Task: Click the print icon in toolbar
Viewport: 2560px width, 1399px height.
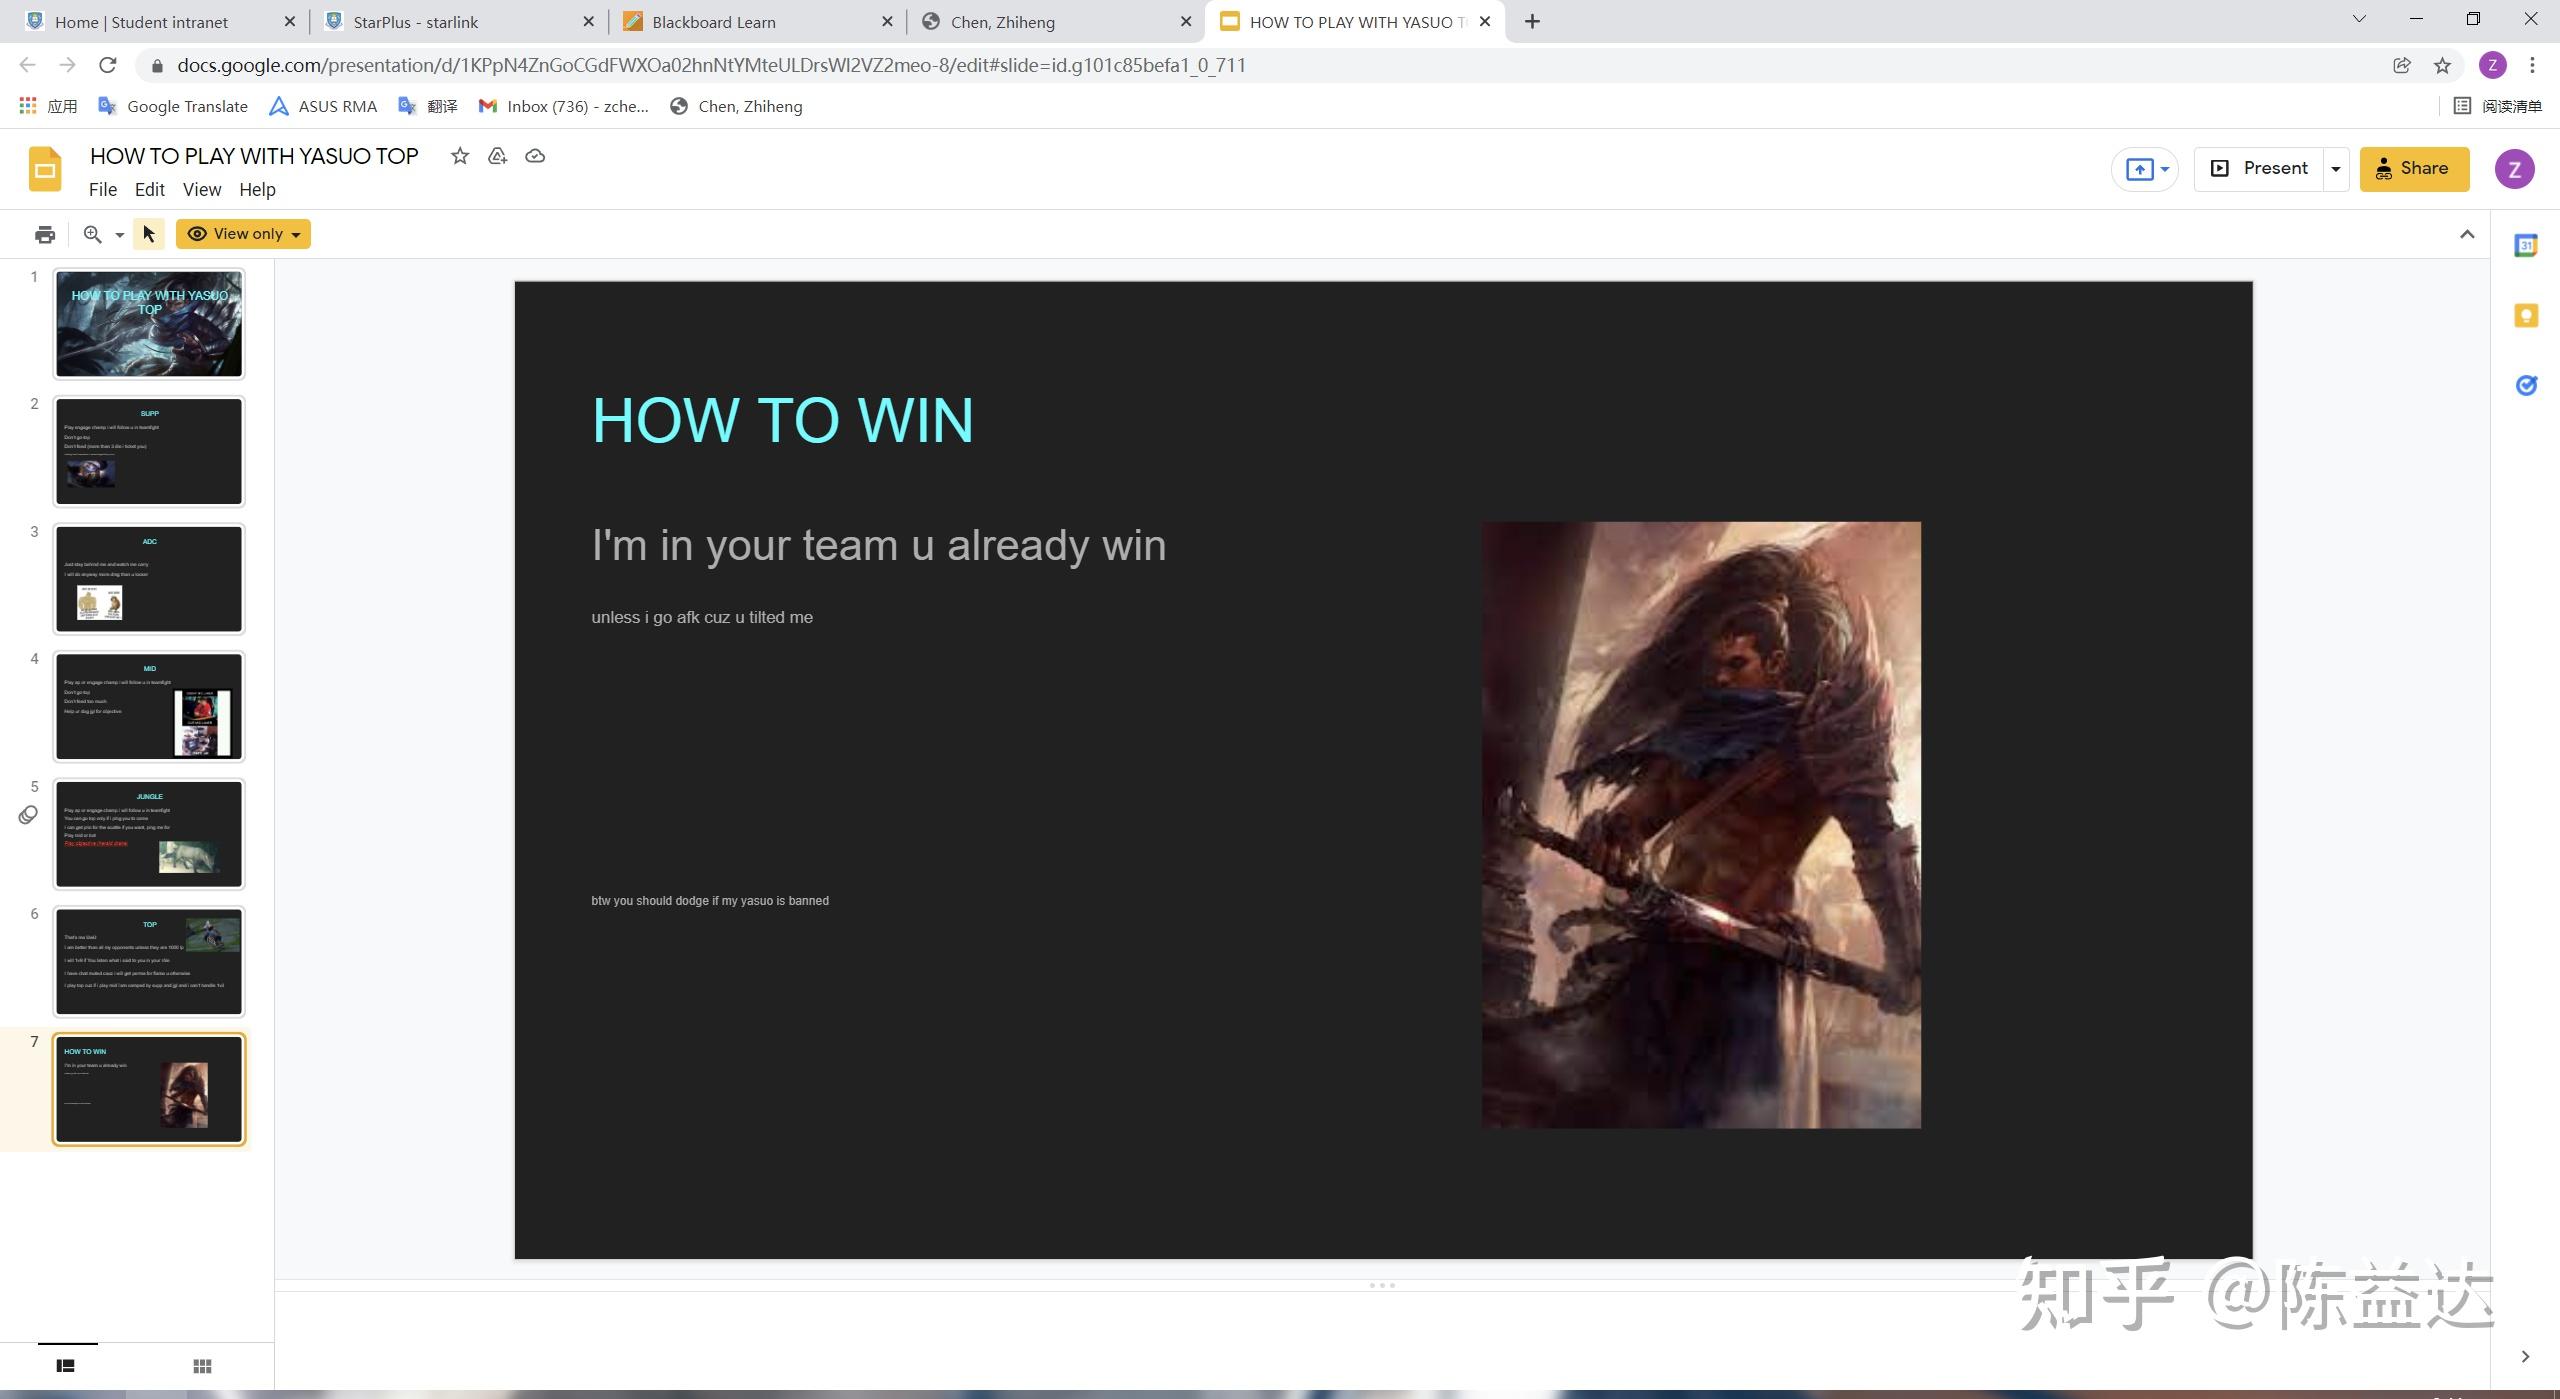Action: [45, 234]
